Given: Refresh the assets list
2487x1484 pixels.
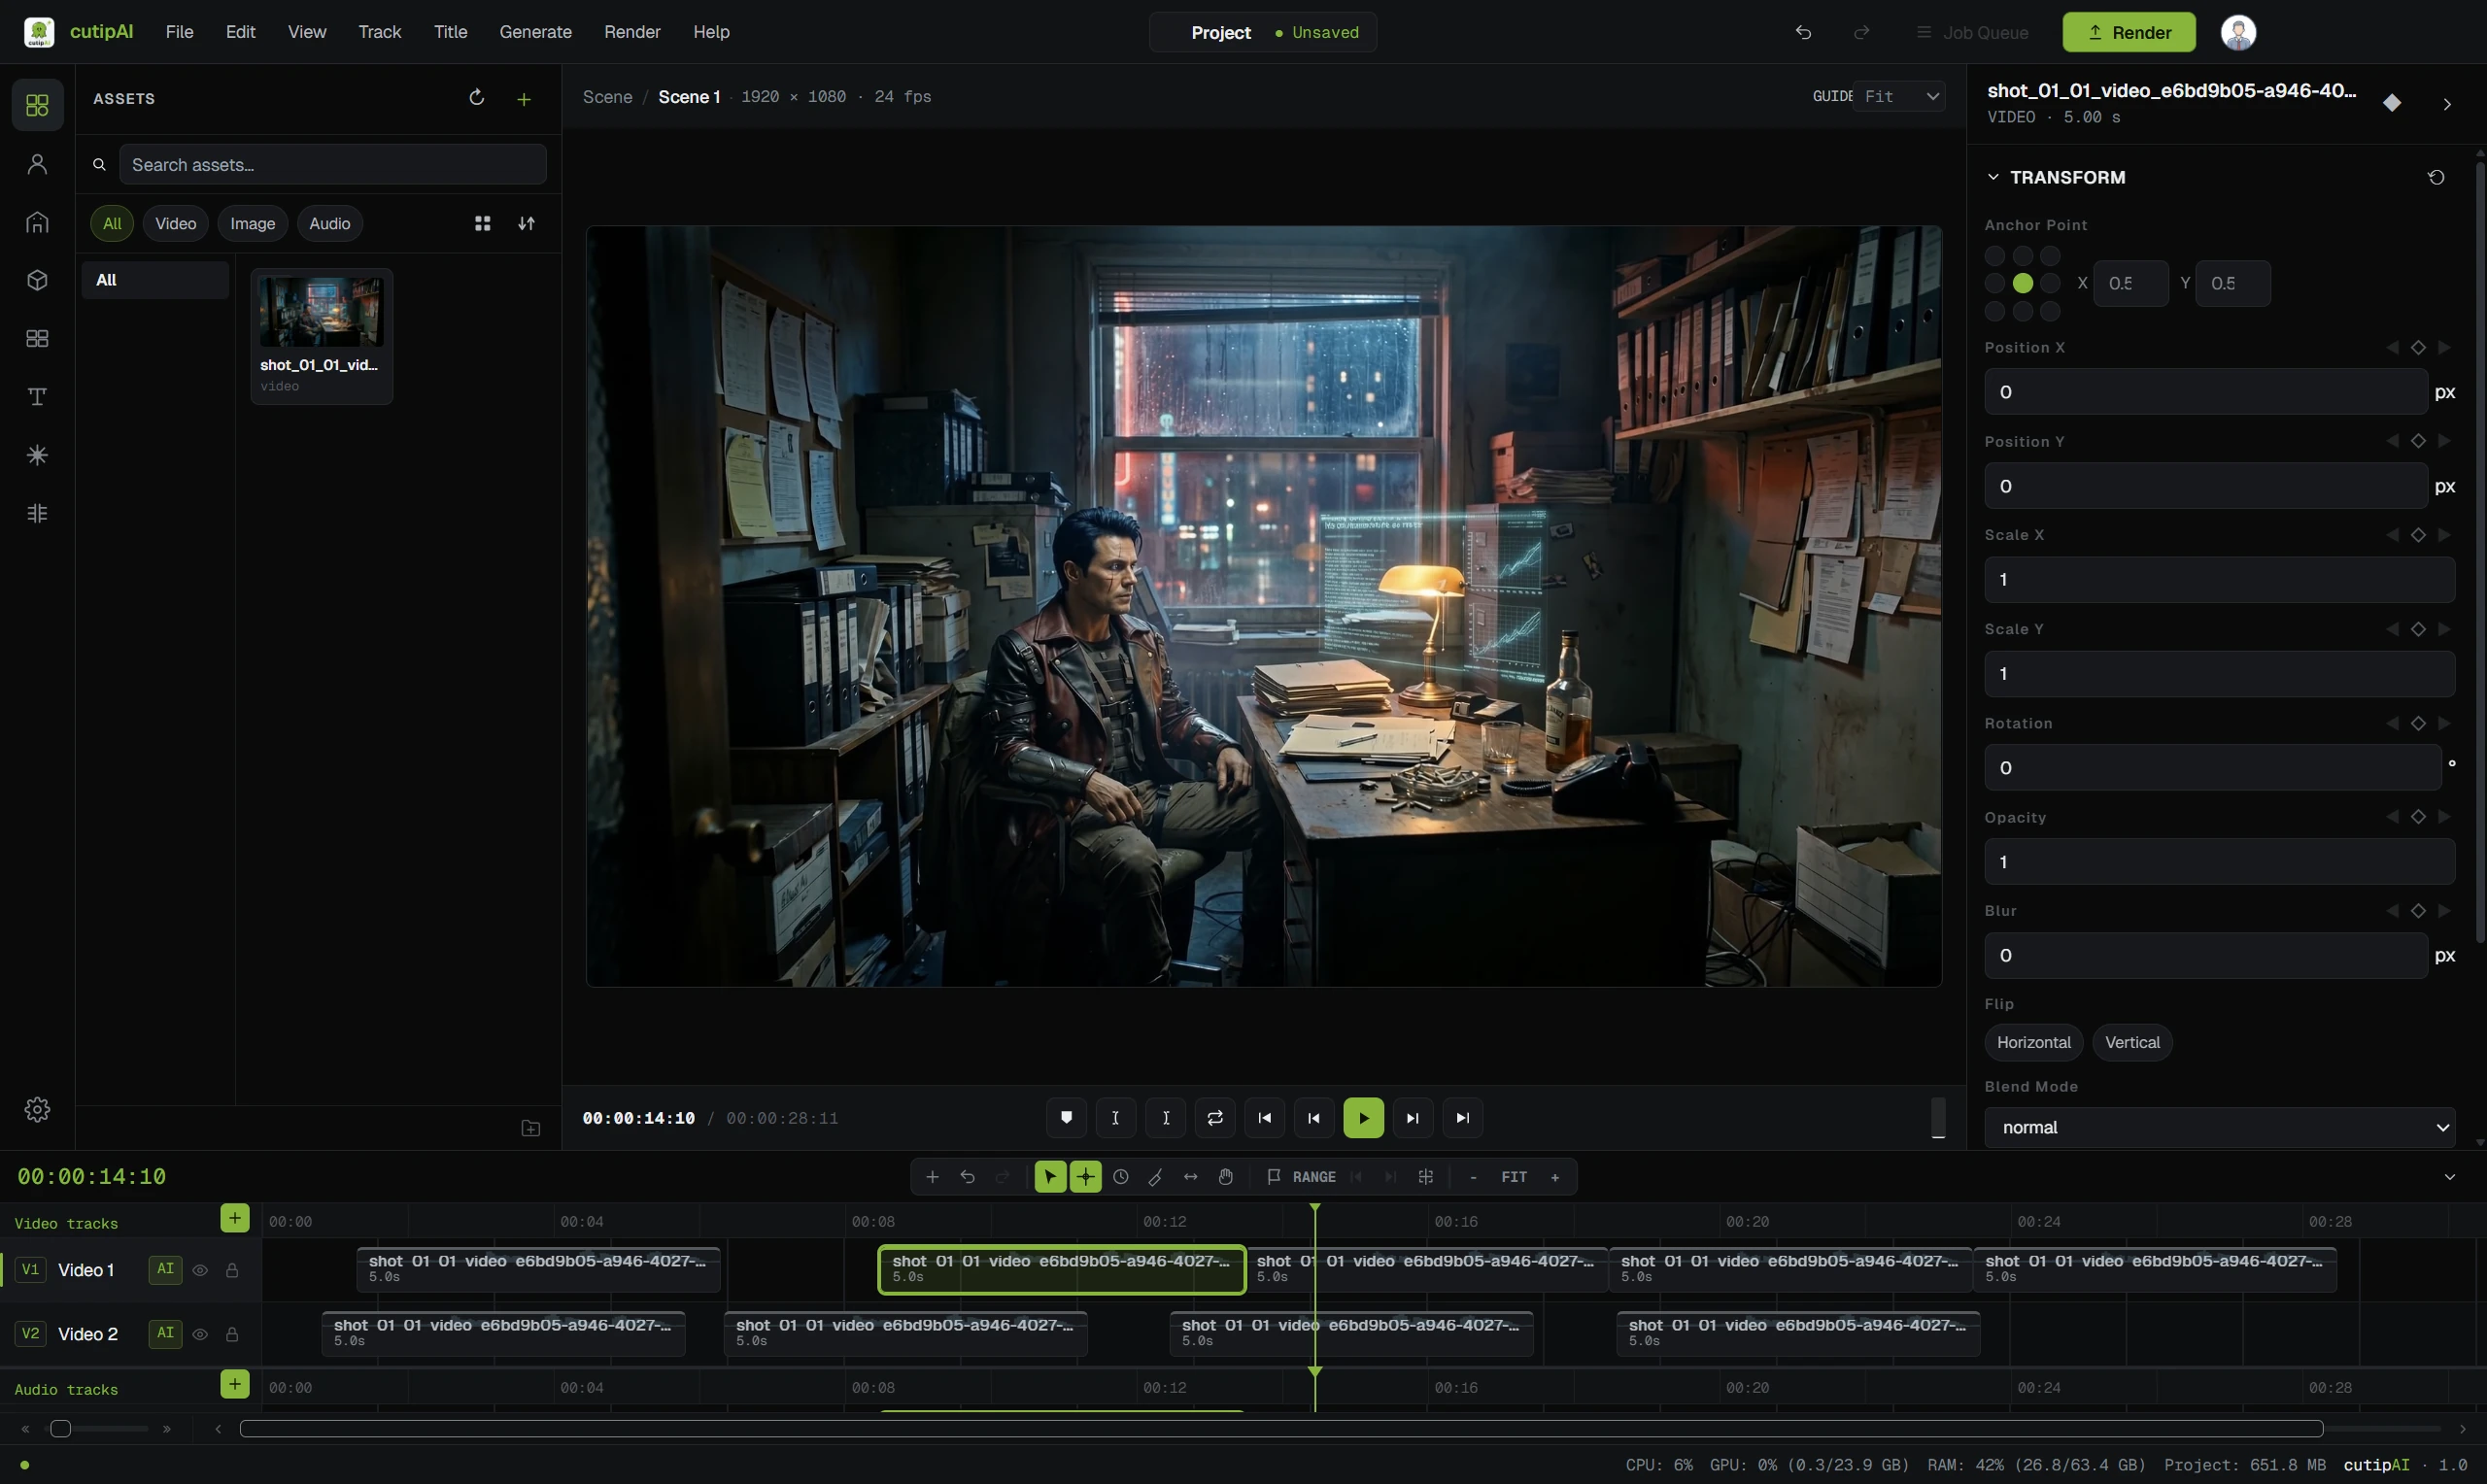Looking at the screenshot, I should (x=477, y=98).
